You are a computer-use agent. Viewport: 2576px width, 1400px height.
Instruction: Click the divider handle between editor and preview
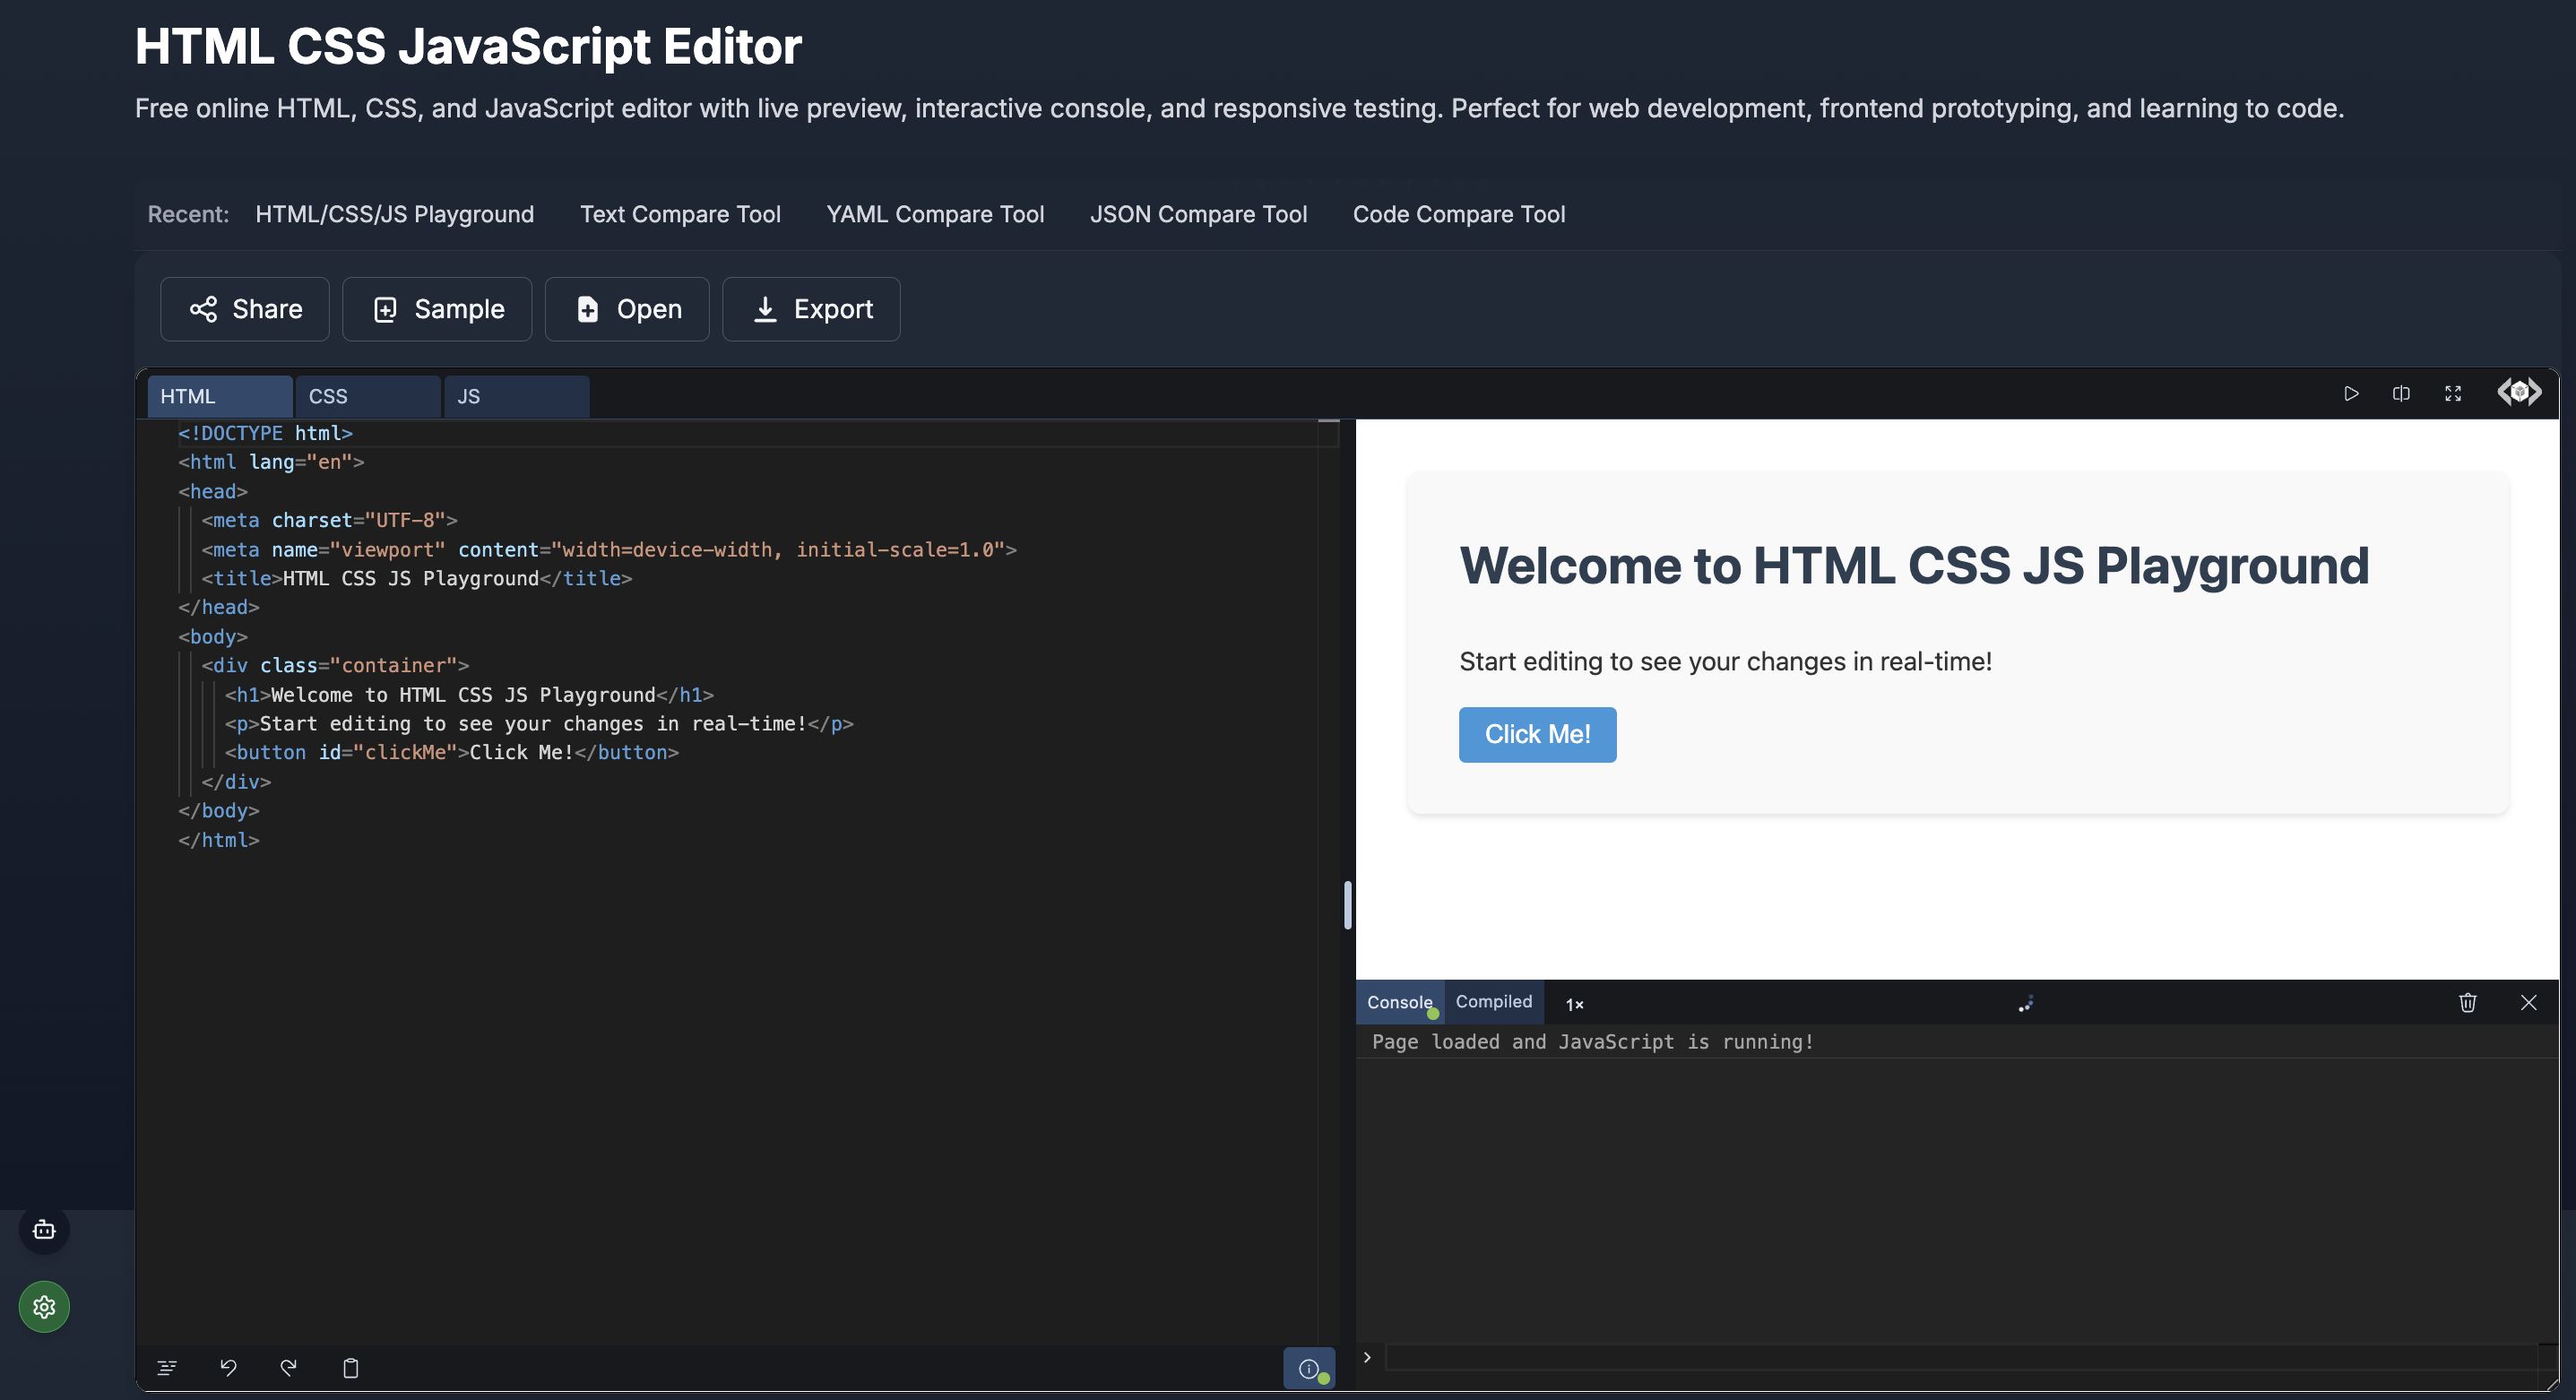[x=1347, y=905]
